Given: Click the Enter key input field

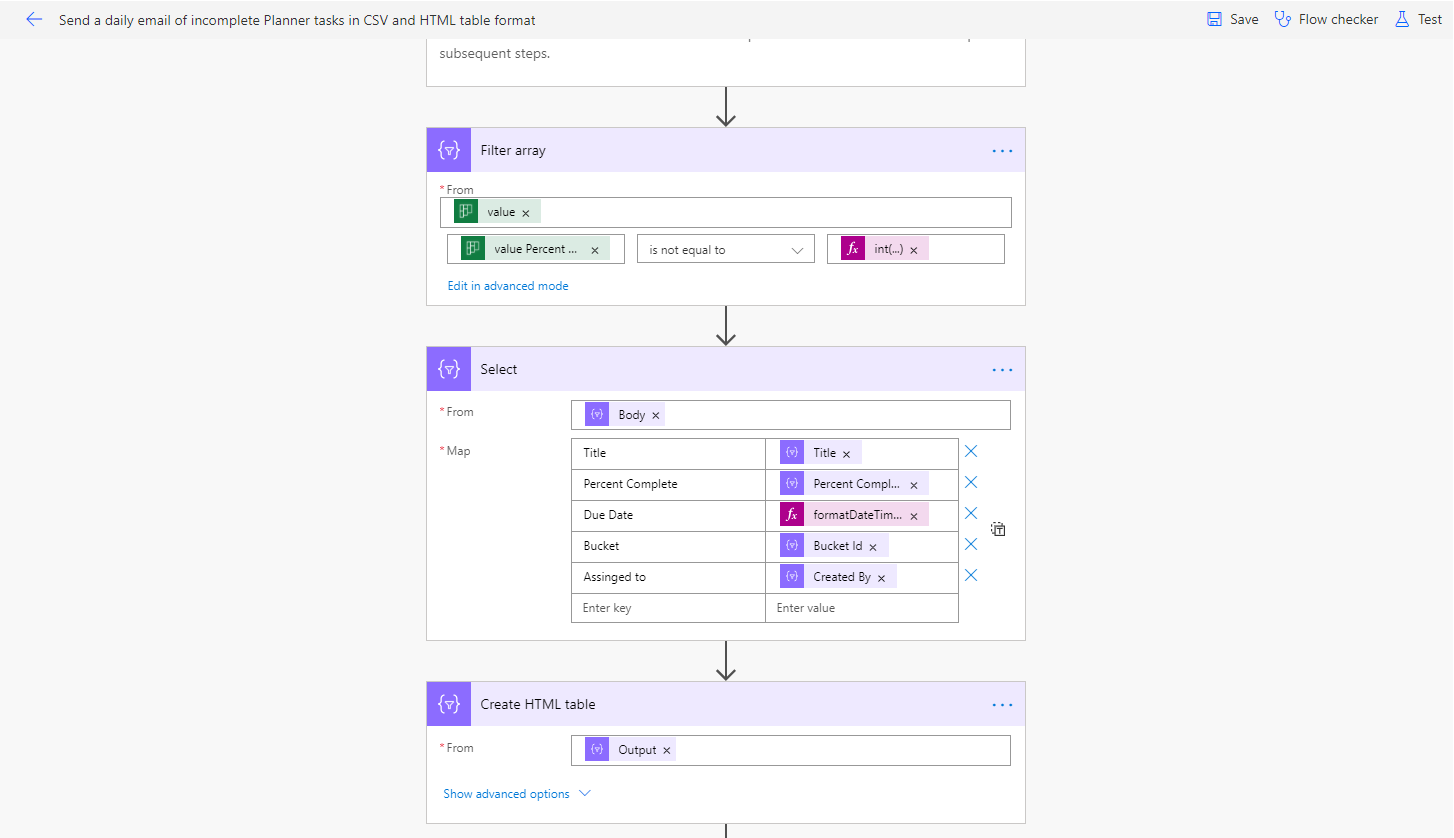Looking at the screenshot, I should tap(667, 608).
